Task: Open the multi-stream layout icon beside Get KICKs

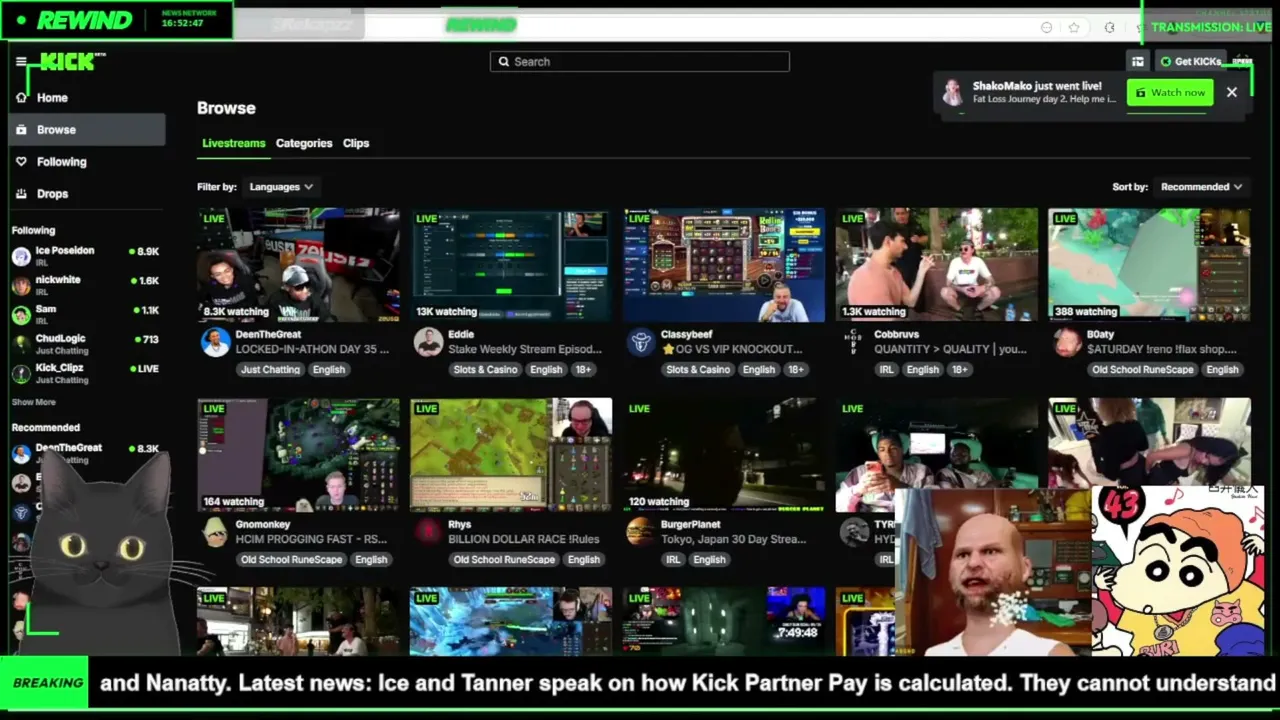Action: tap(1137, 62)
